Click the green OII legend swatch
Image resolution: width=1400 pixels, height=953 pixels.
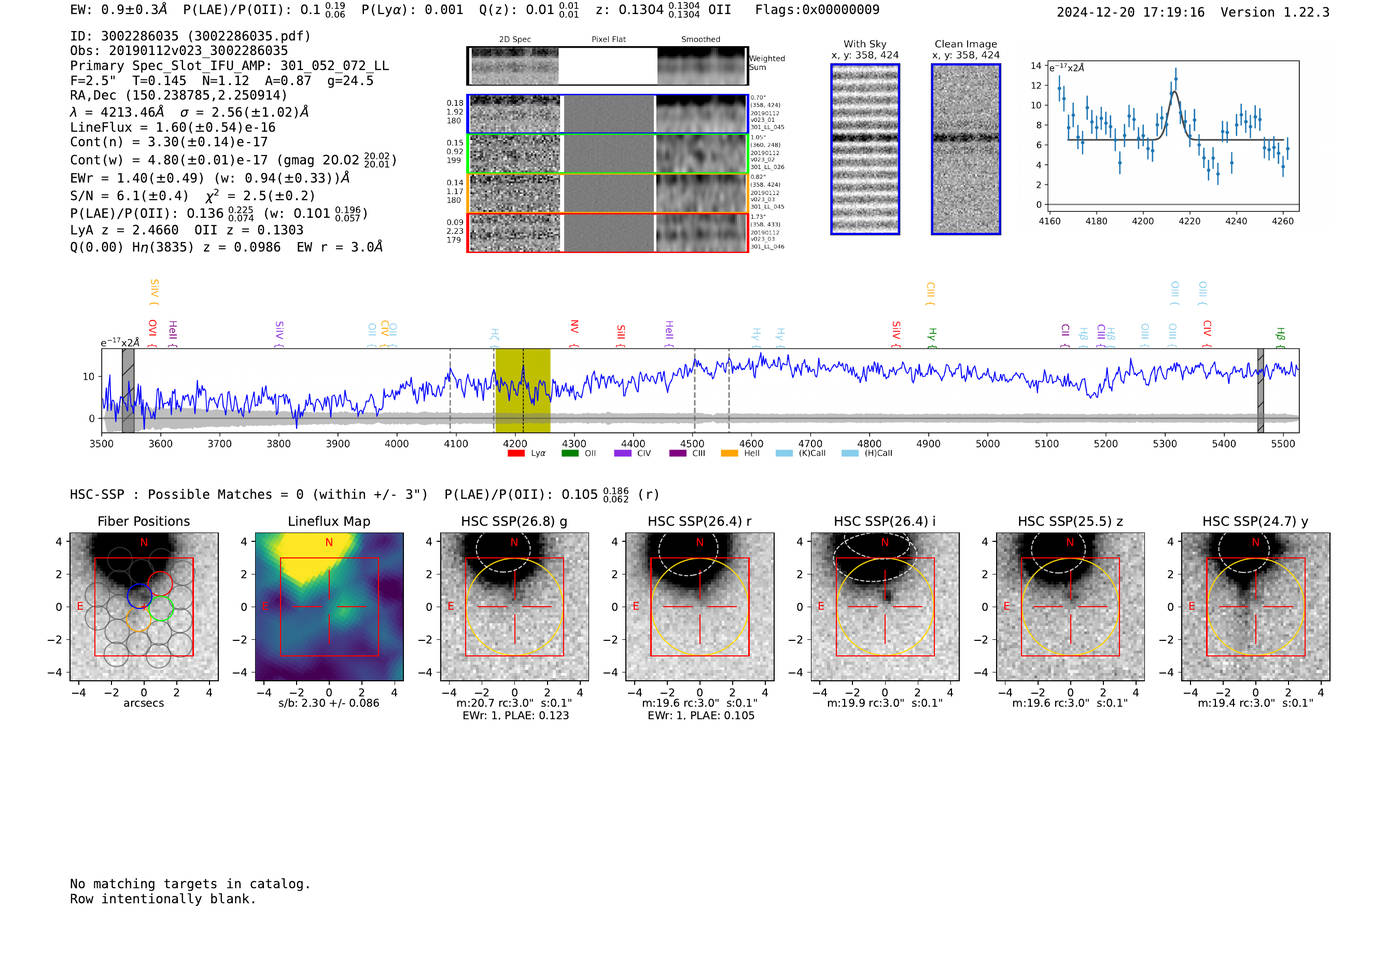[570, 453]
